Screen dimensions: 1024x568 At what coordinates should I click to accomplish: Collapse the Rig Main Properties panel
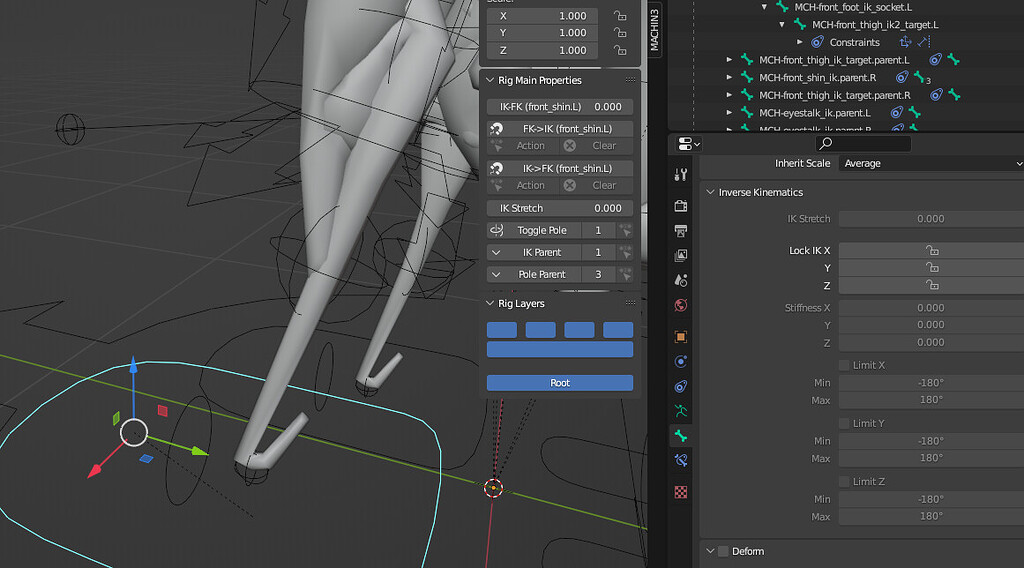pos(490,80)
